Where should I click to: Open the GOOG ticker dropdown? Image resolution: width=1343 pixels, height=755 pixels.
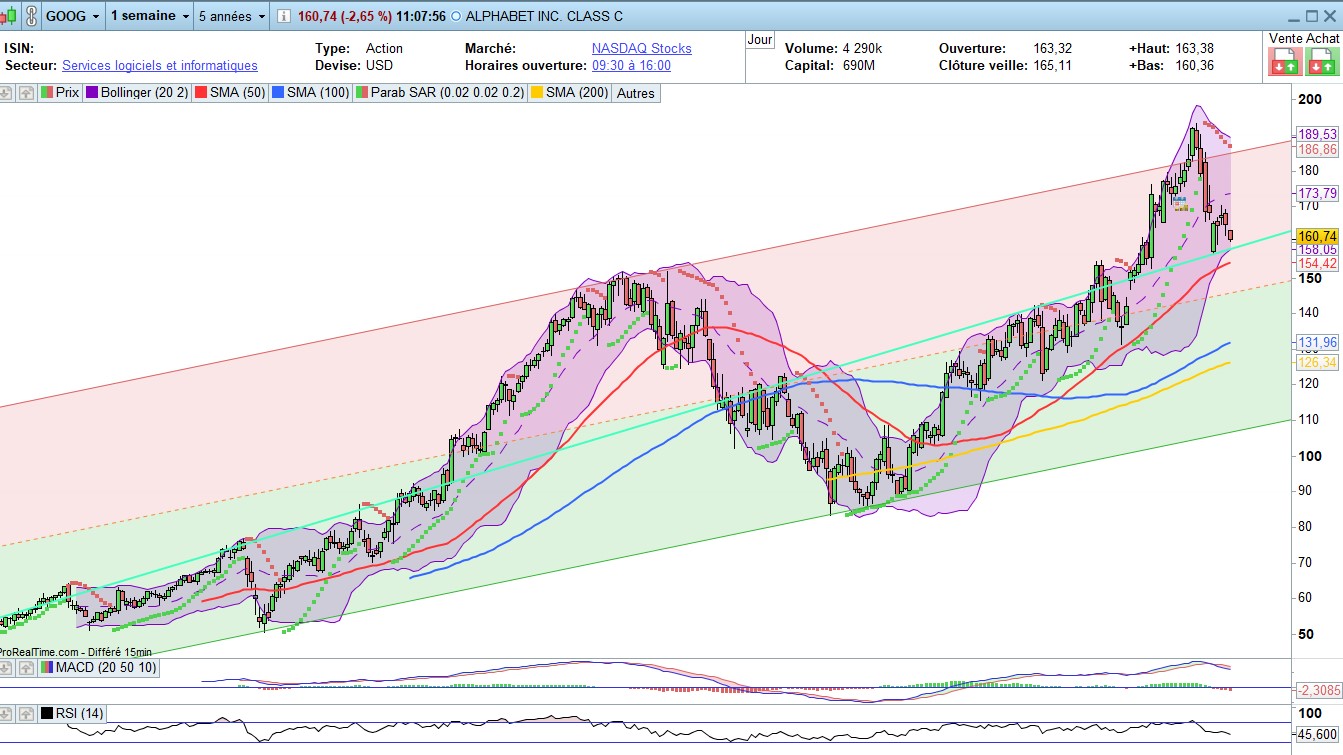74,16
